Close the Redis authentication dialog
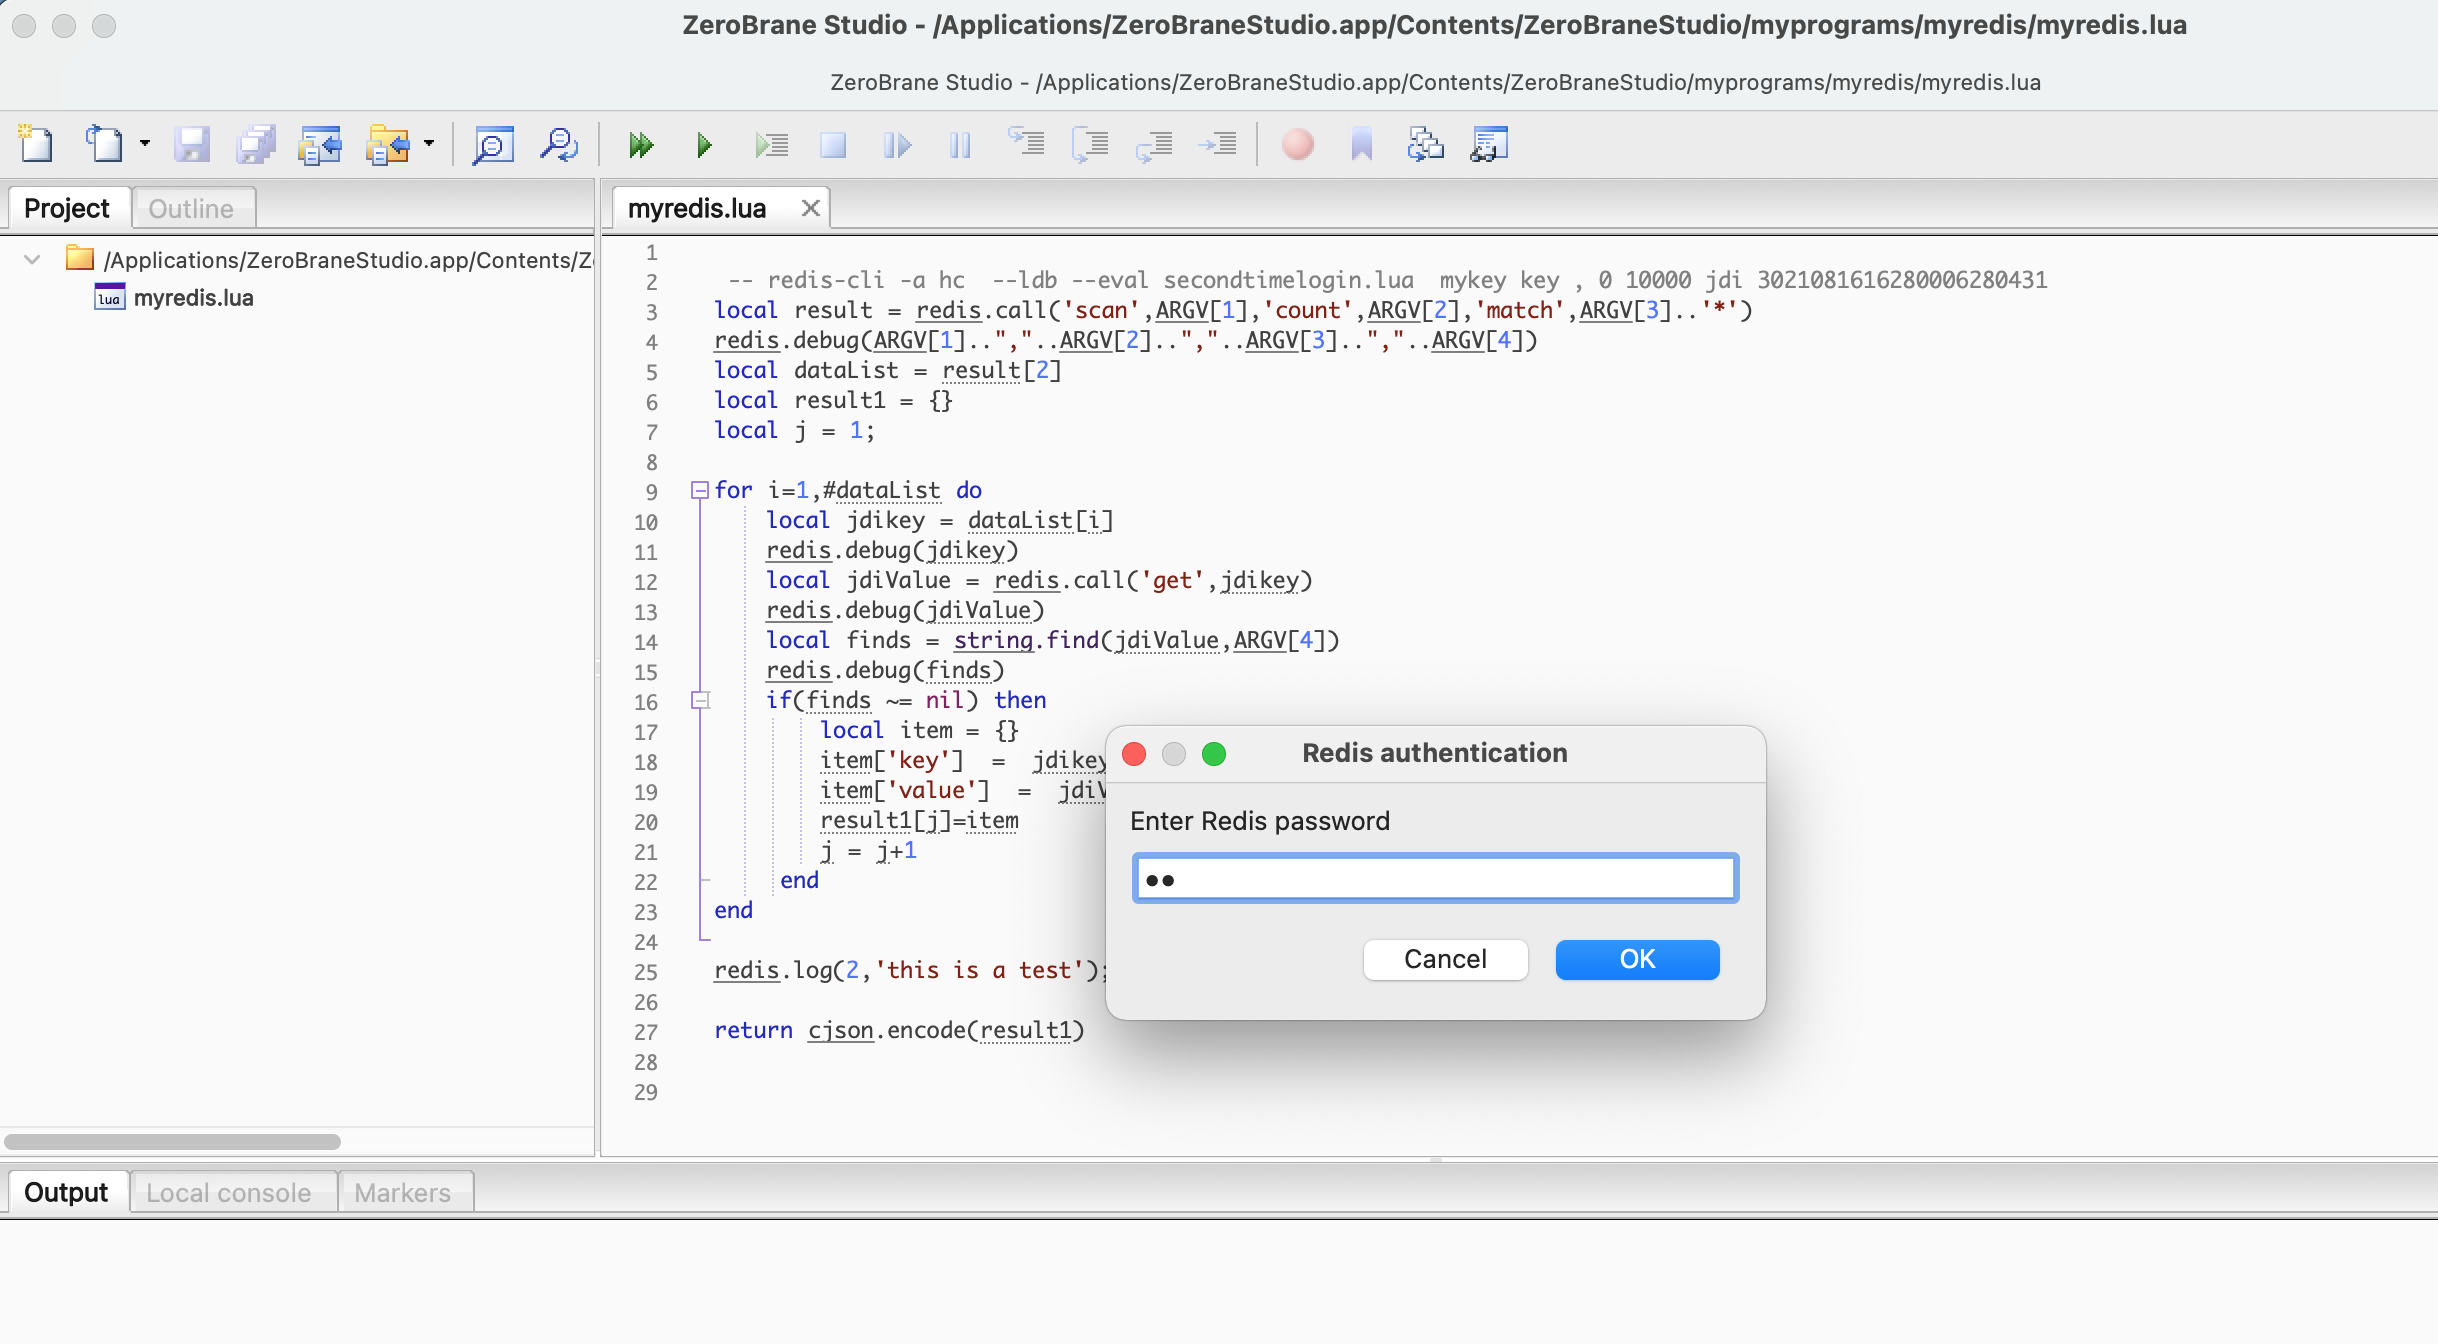The image size is (2438, 1344). click(x=1134, y=754)
